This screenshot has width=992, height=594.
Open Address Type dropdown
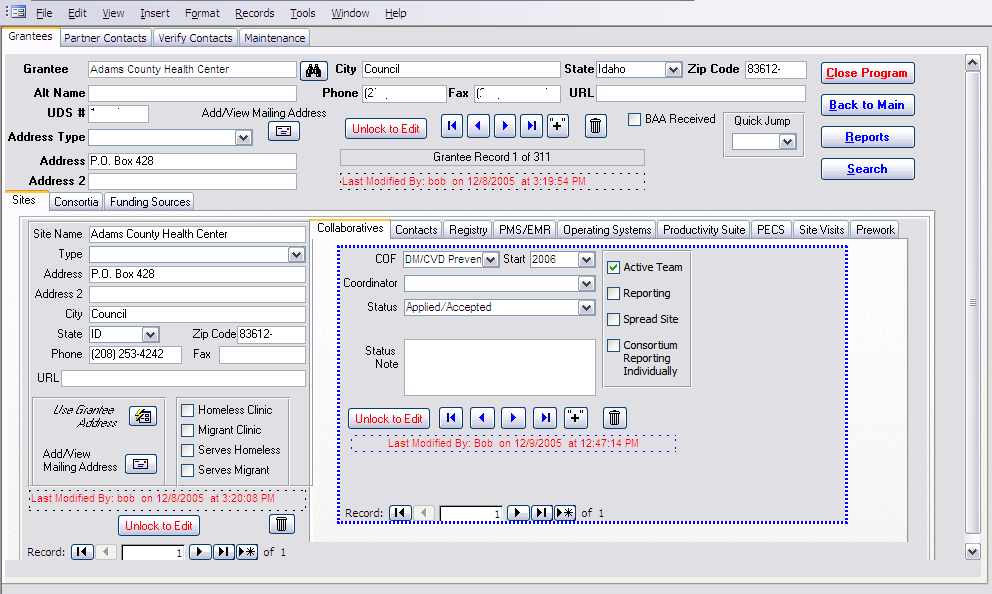244,137
